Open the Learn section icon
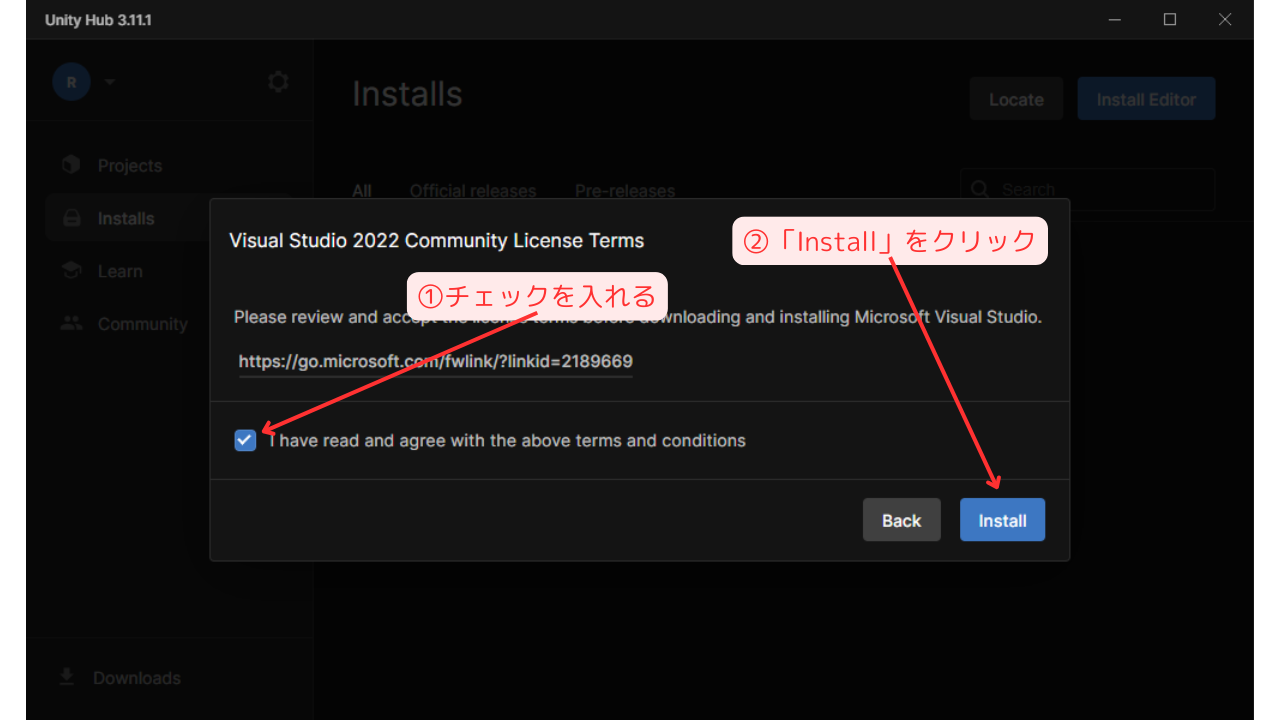Screen dimensions: 1280x720 tap(70, 270)
